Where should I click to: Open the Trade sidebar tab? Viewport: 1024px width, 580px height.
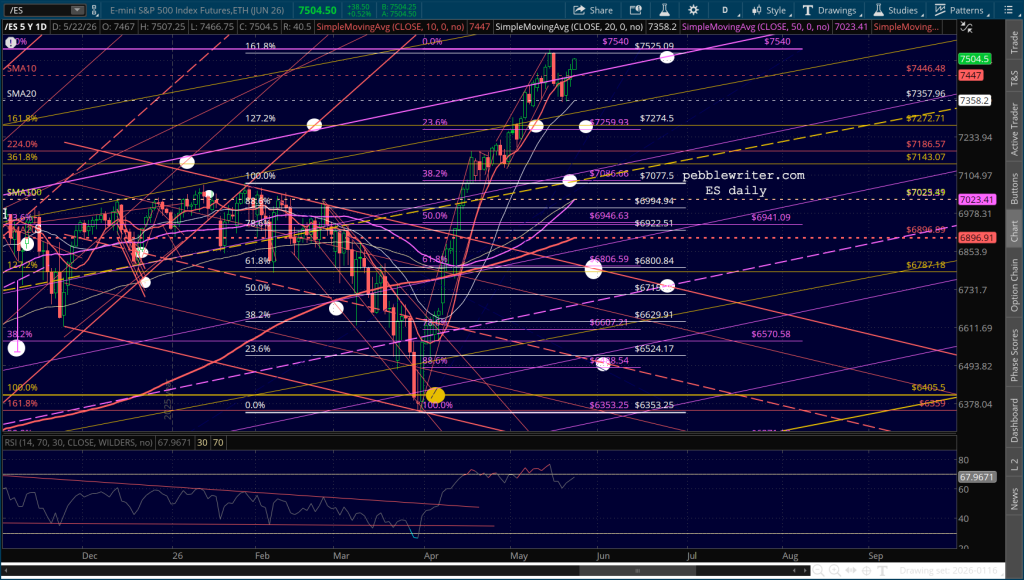[1014, 42]
